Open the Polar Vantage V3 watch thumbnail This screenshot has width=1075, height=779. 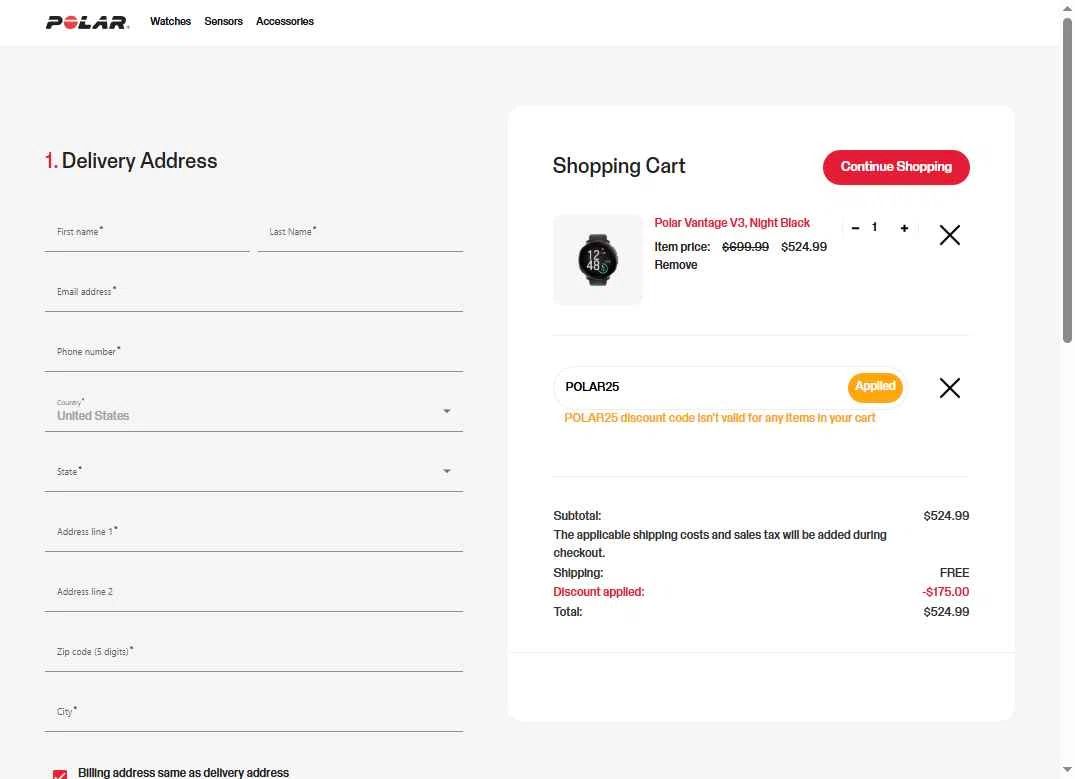tap(598, 260)
